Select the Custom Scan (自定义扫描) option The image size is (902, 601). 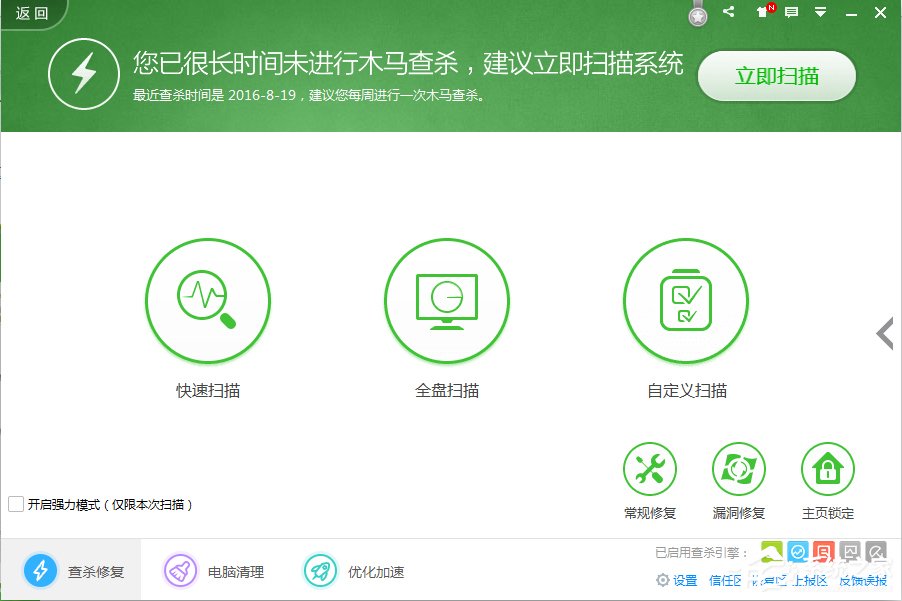click(x=686, y=301)
